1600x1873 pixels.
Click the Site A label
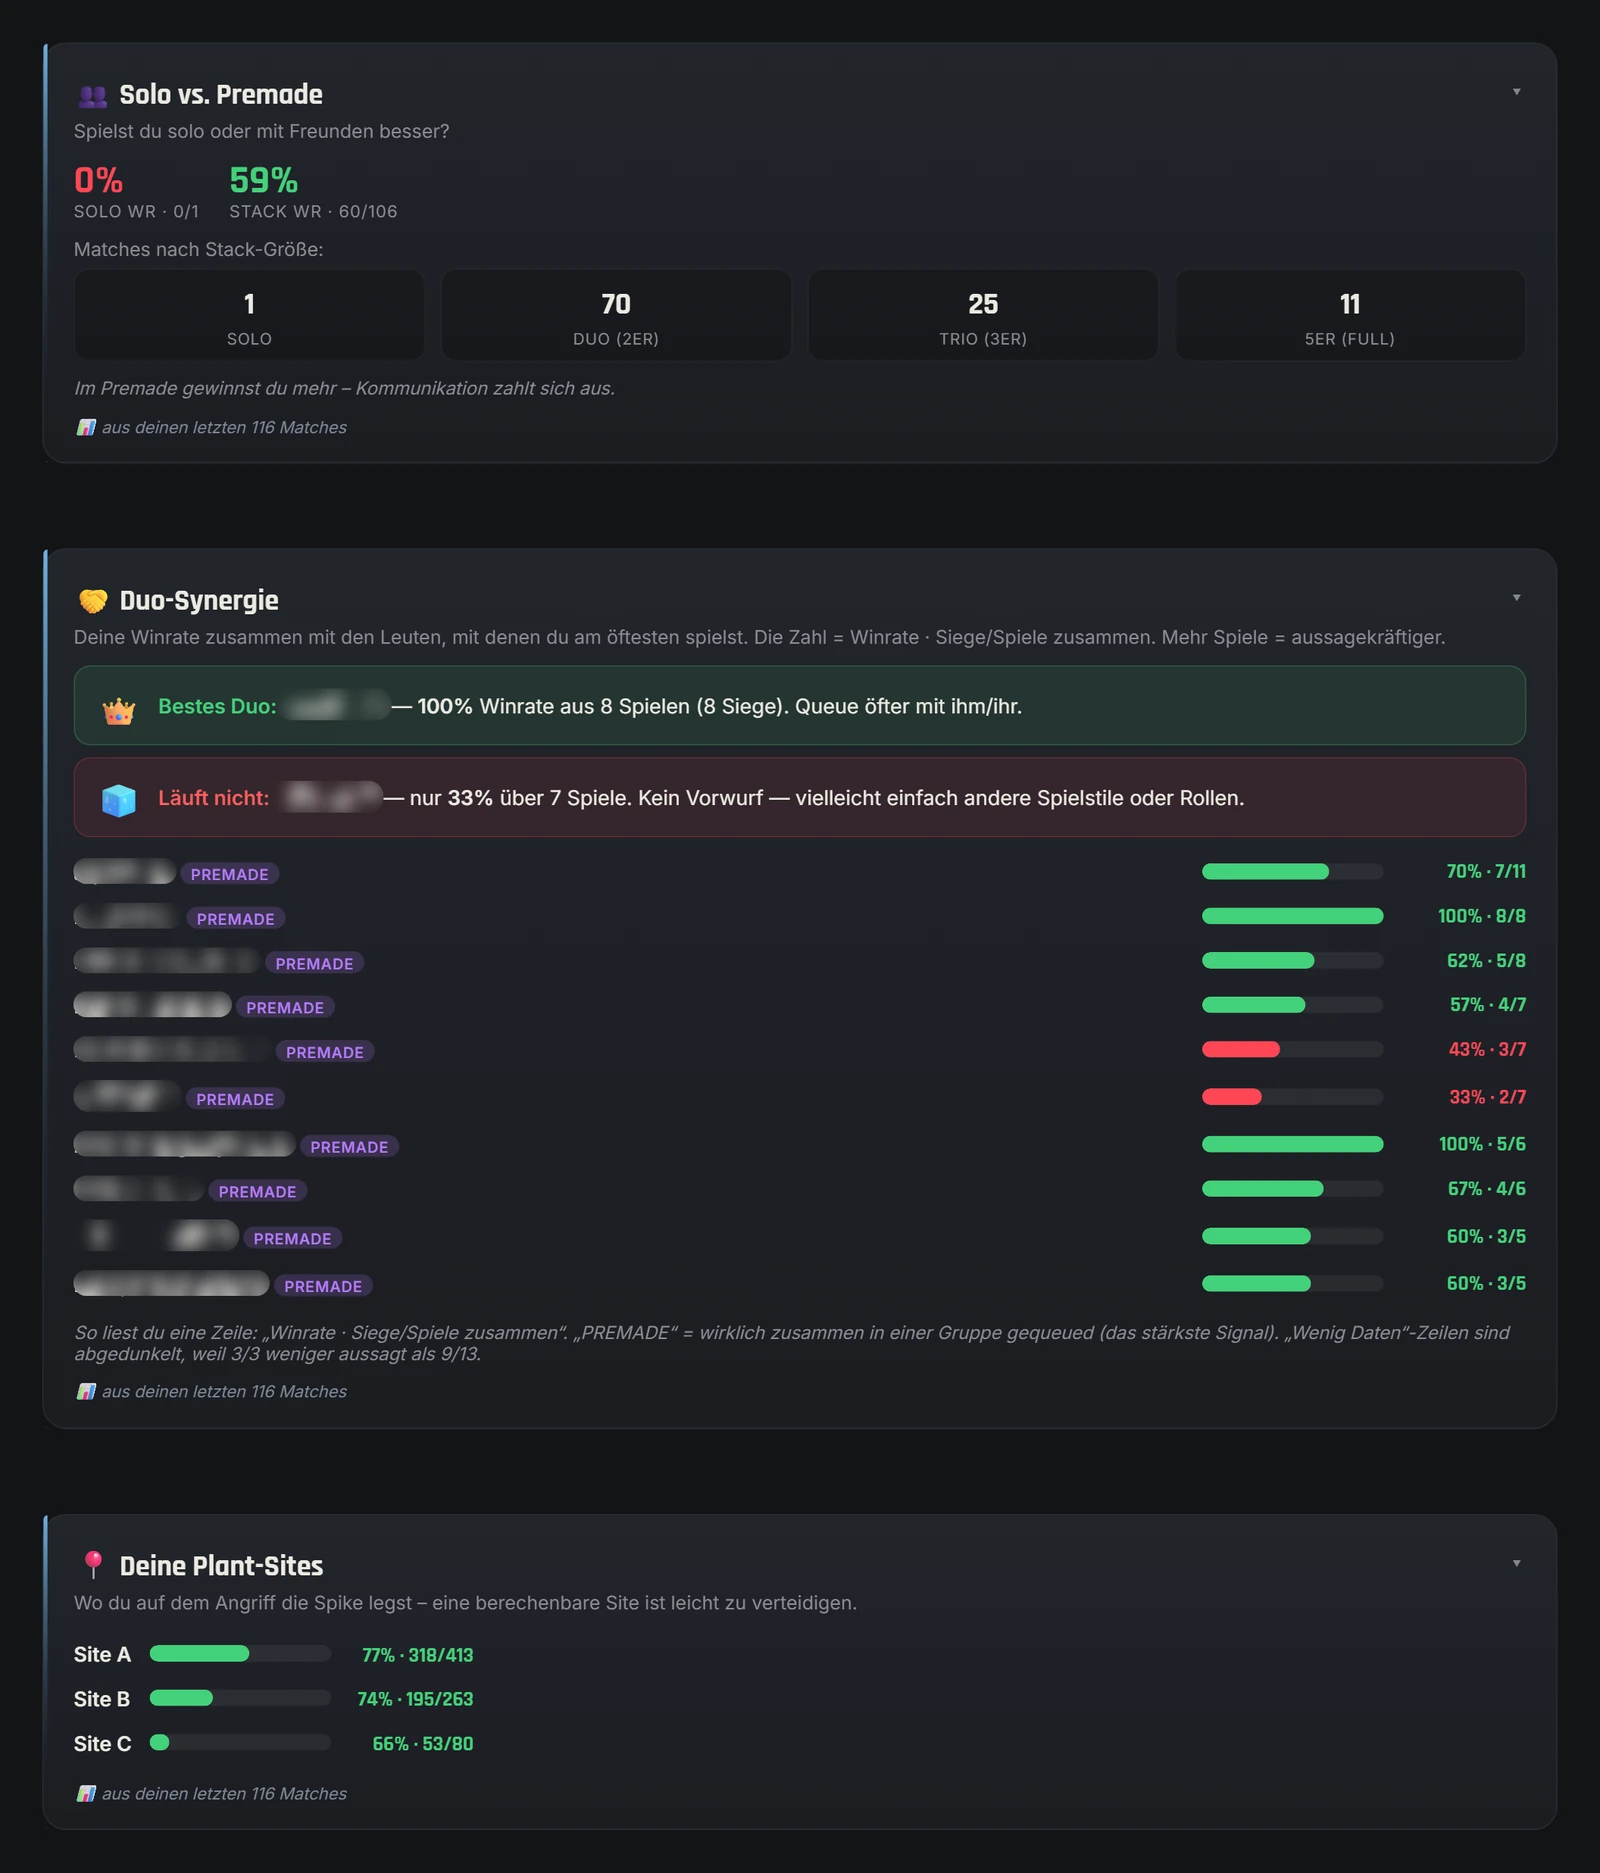pyautogui.click(x=102, y=1655)
